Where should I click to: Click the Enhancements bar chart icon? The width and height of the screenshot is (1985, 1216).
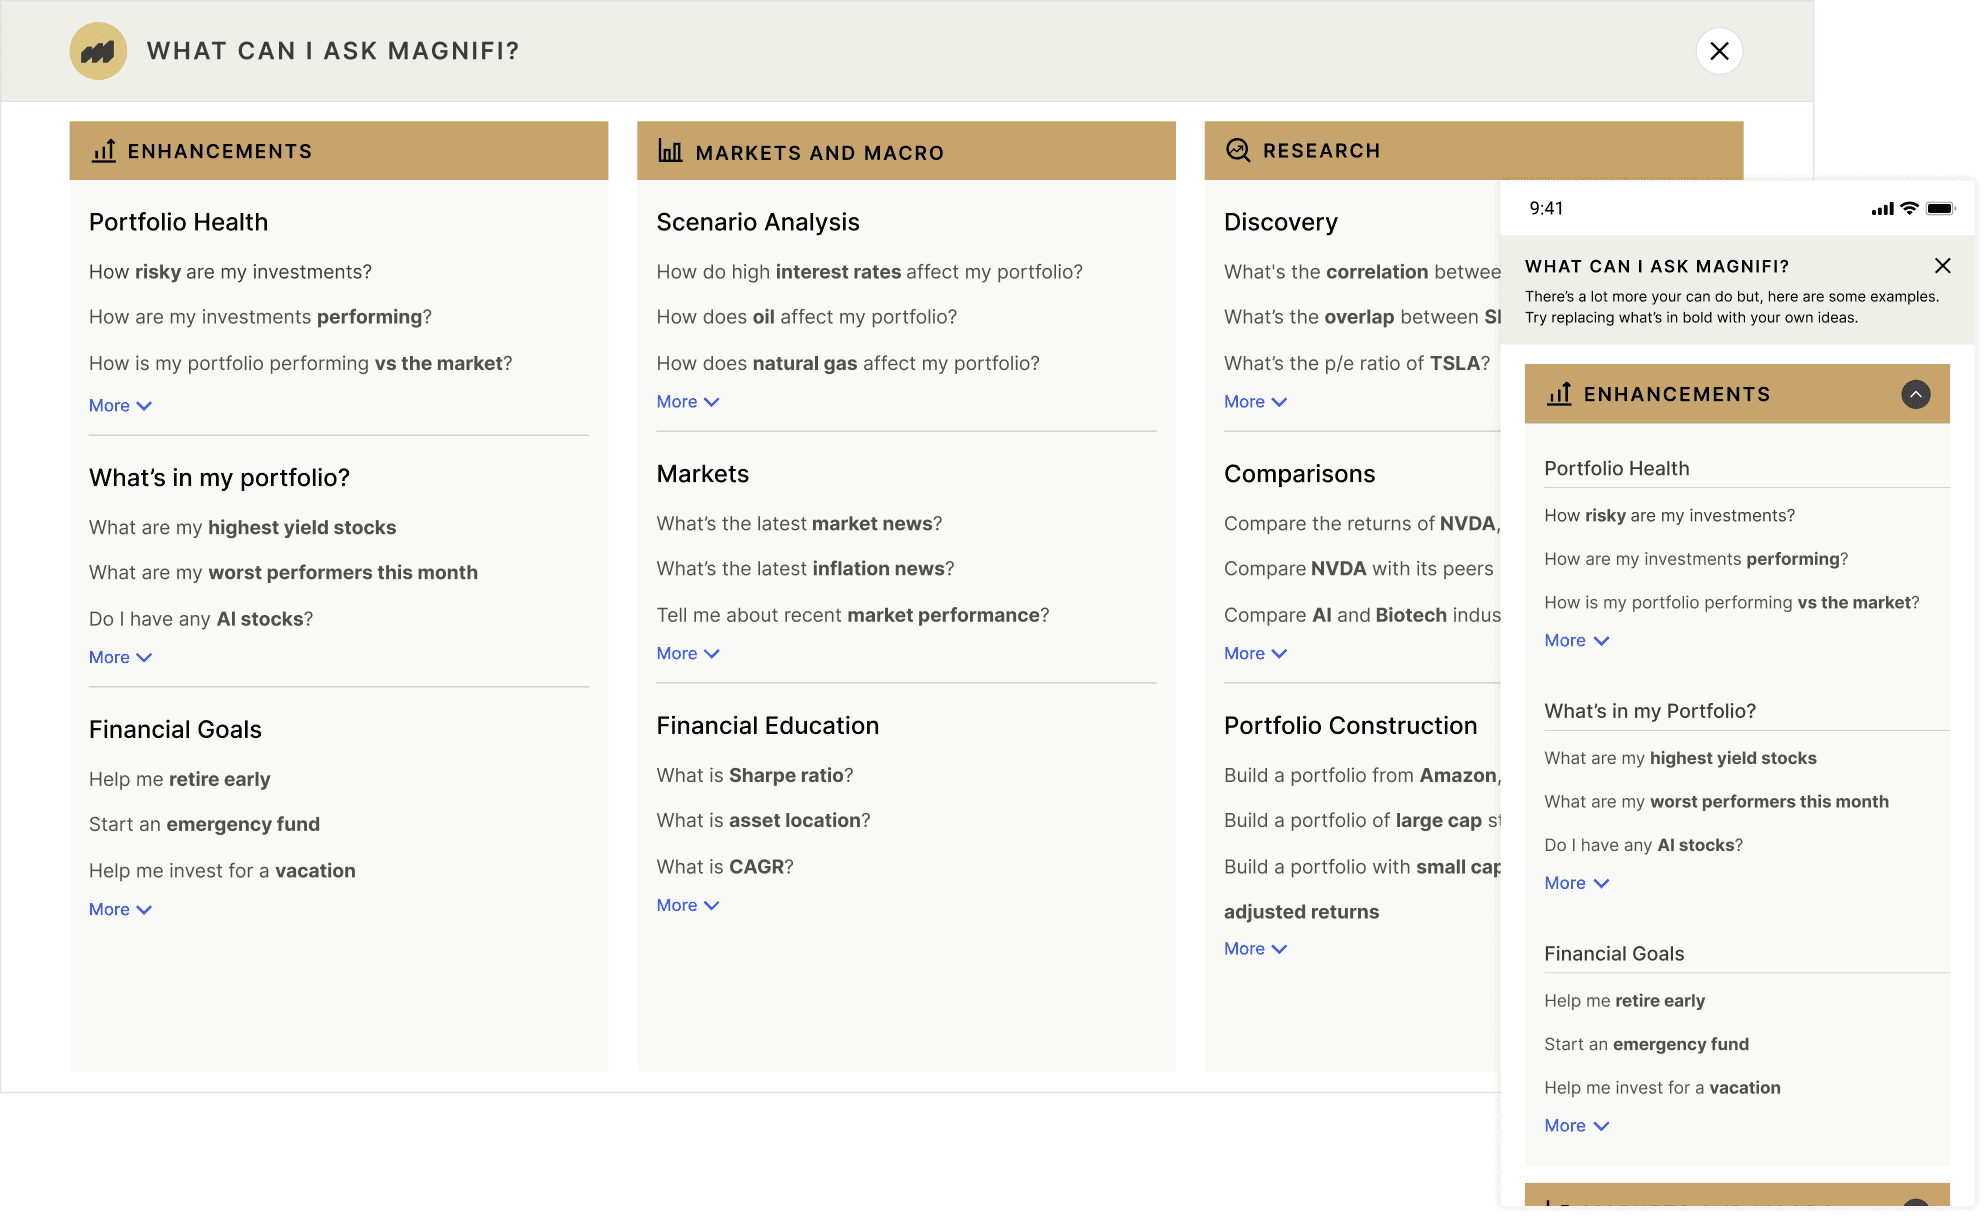pyautogui.click(x=104, y=151)
